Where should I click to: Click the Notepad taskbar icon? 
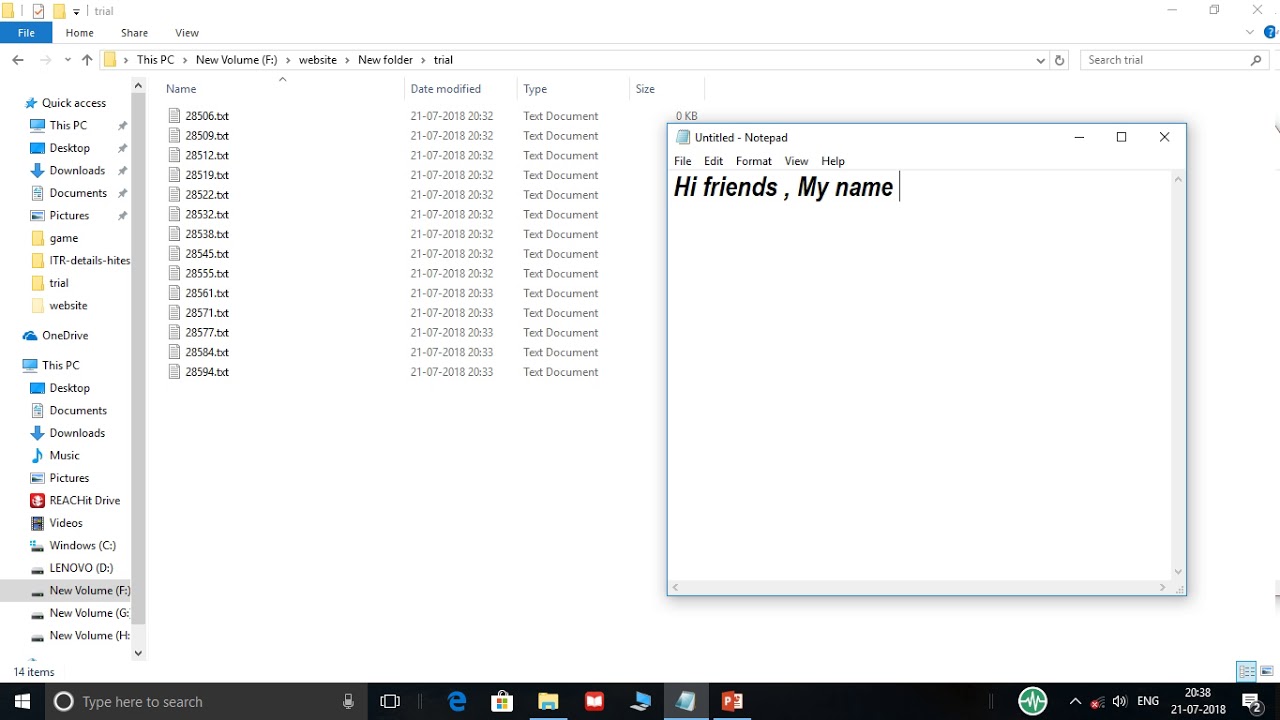pyautogui.click(x=686, y=701)
